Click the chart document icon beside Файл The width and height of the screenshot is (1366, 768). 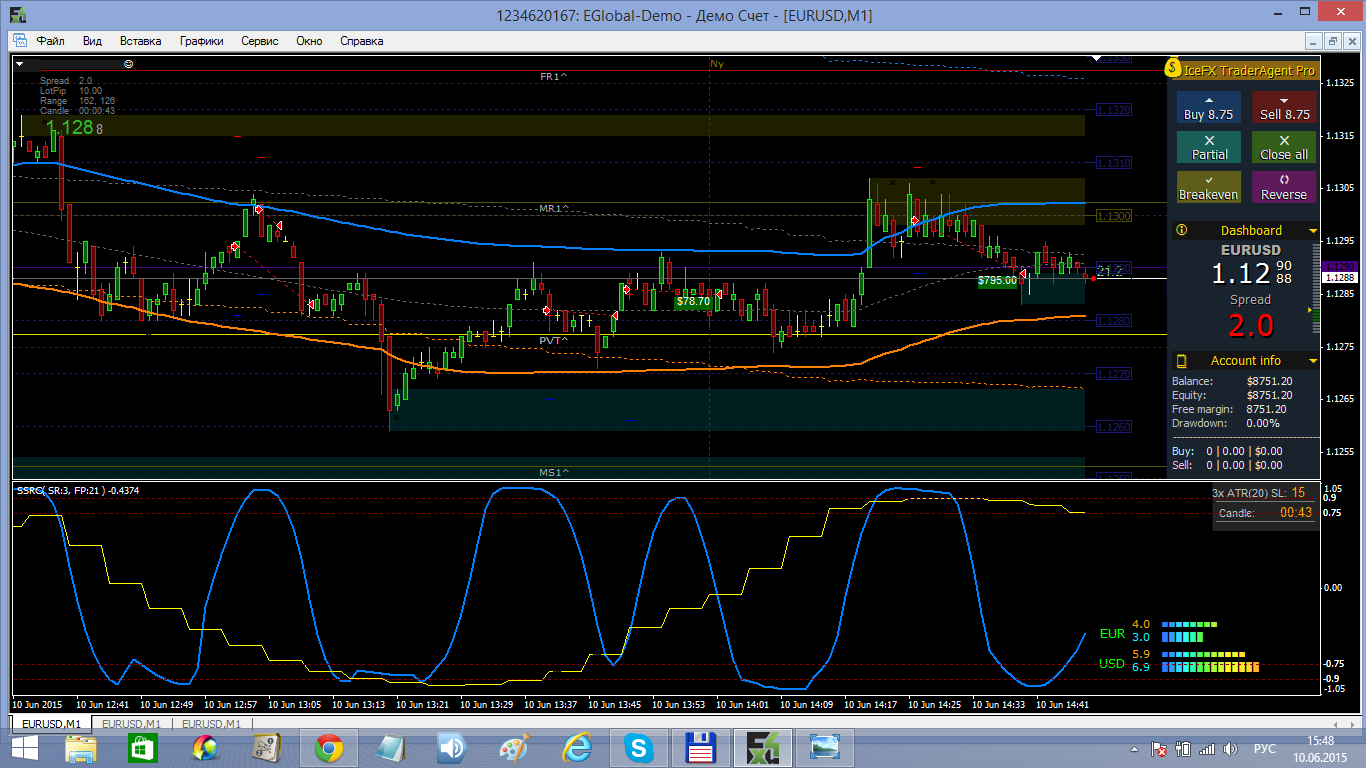pyautogui.click(x=20, y=41)
